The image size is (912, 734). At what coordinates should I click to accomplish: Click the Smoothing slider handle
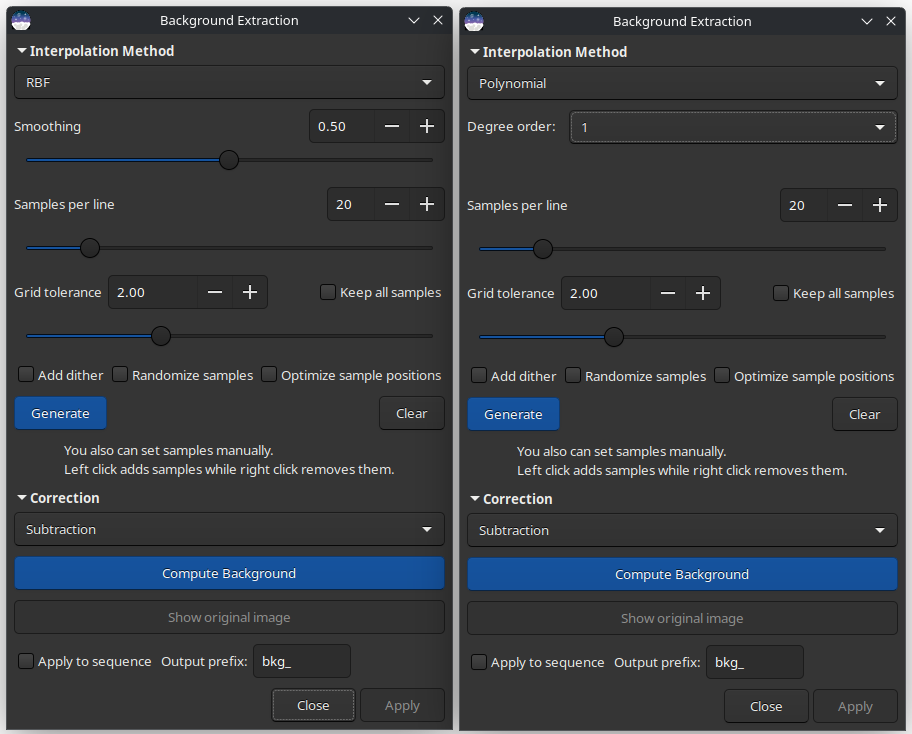229,160
